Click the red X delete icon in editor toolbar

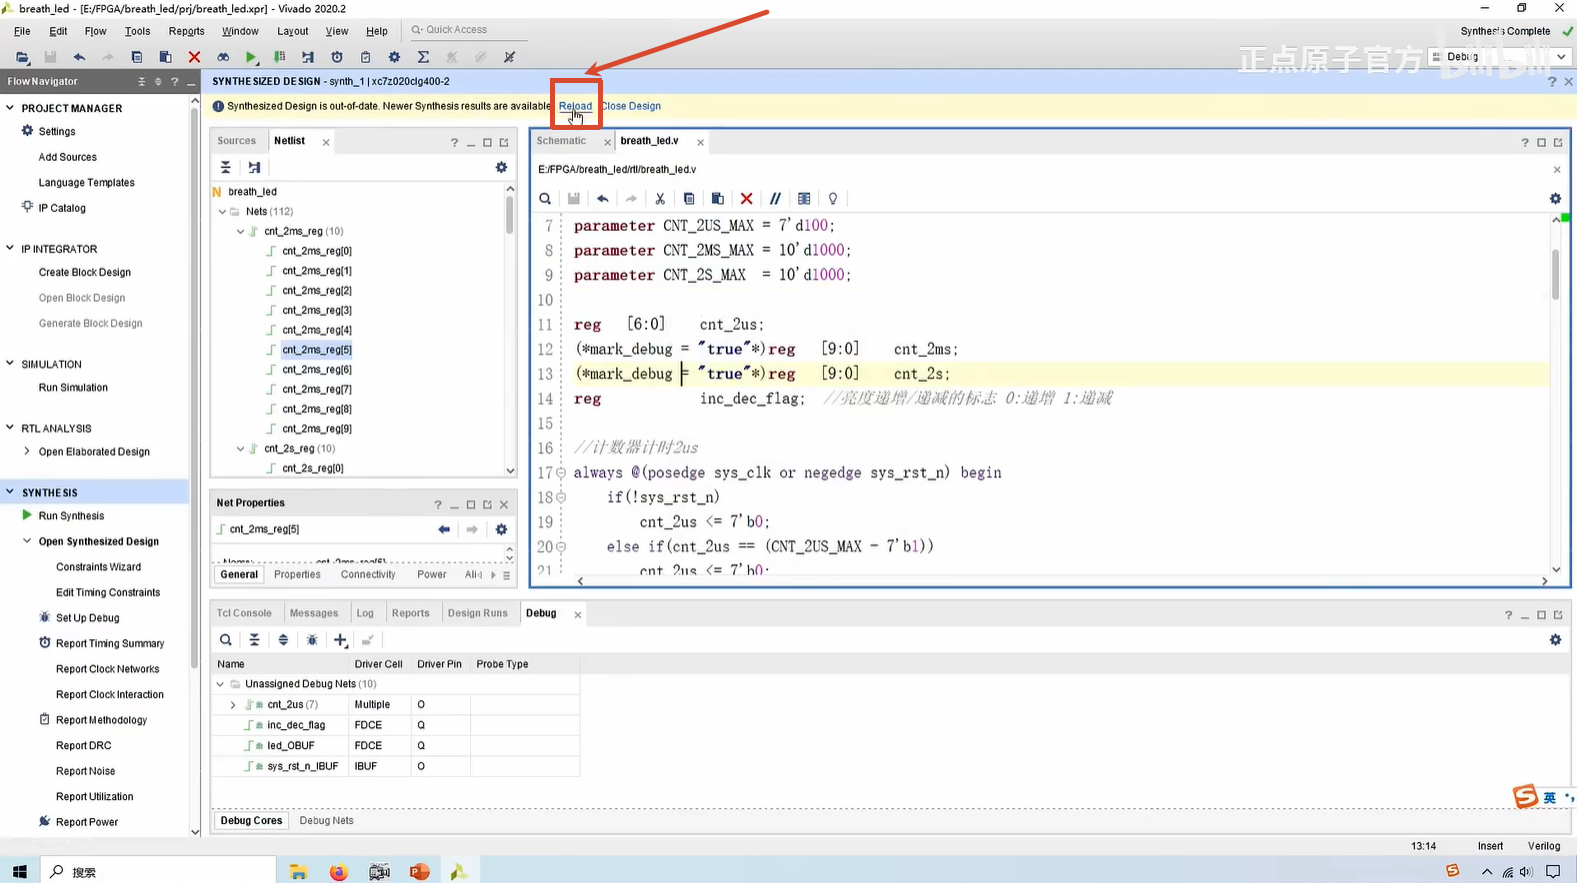coord(746,199)
